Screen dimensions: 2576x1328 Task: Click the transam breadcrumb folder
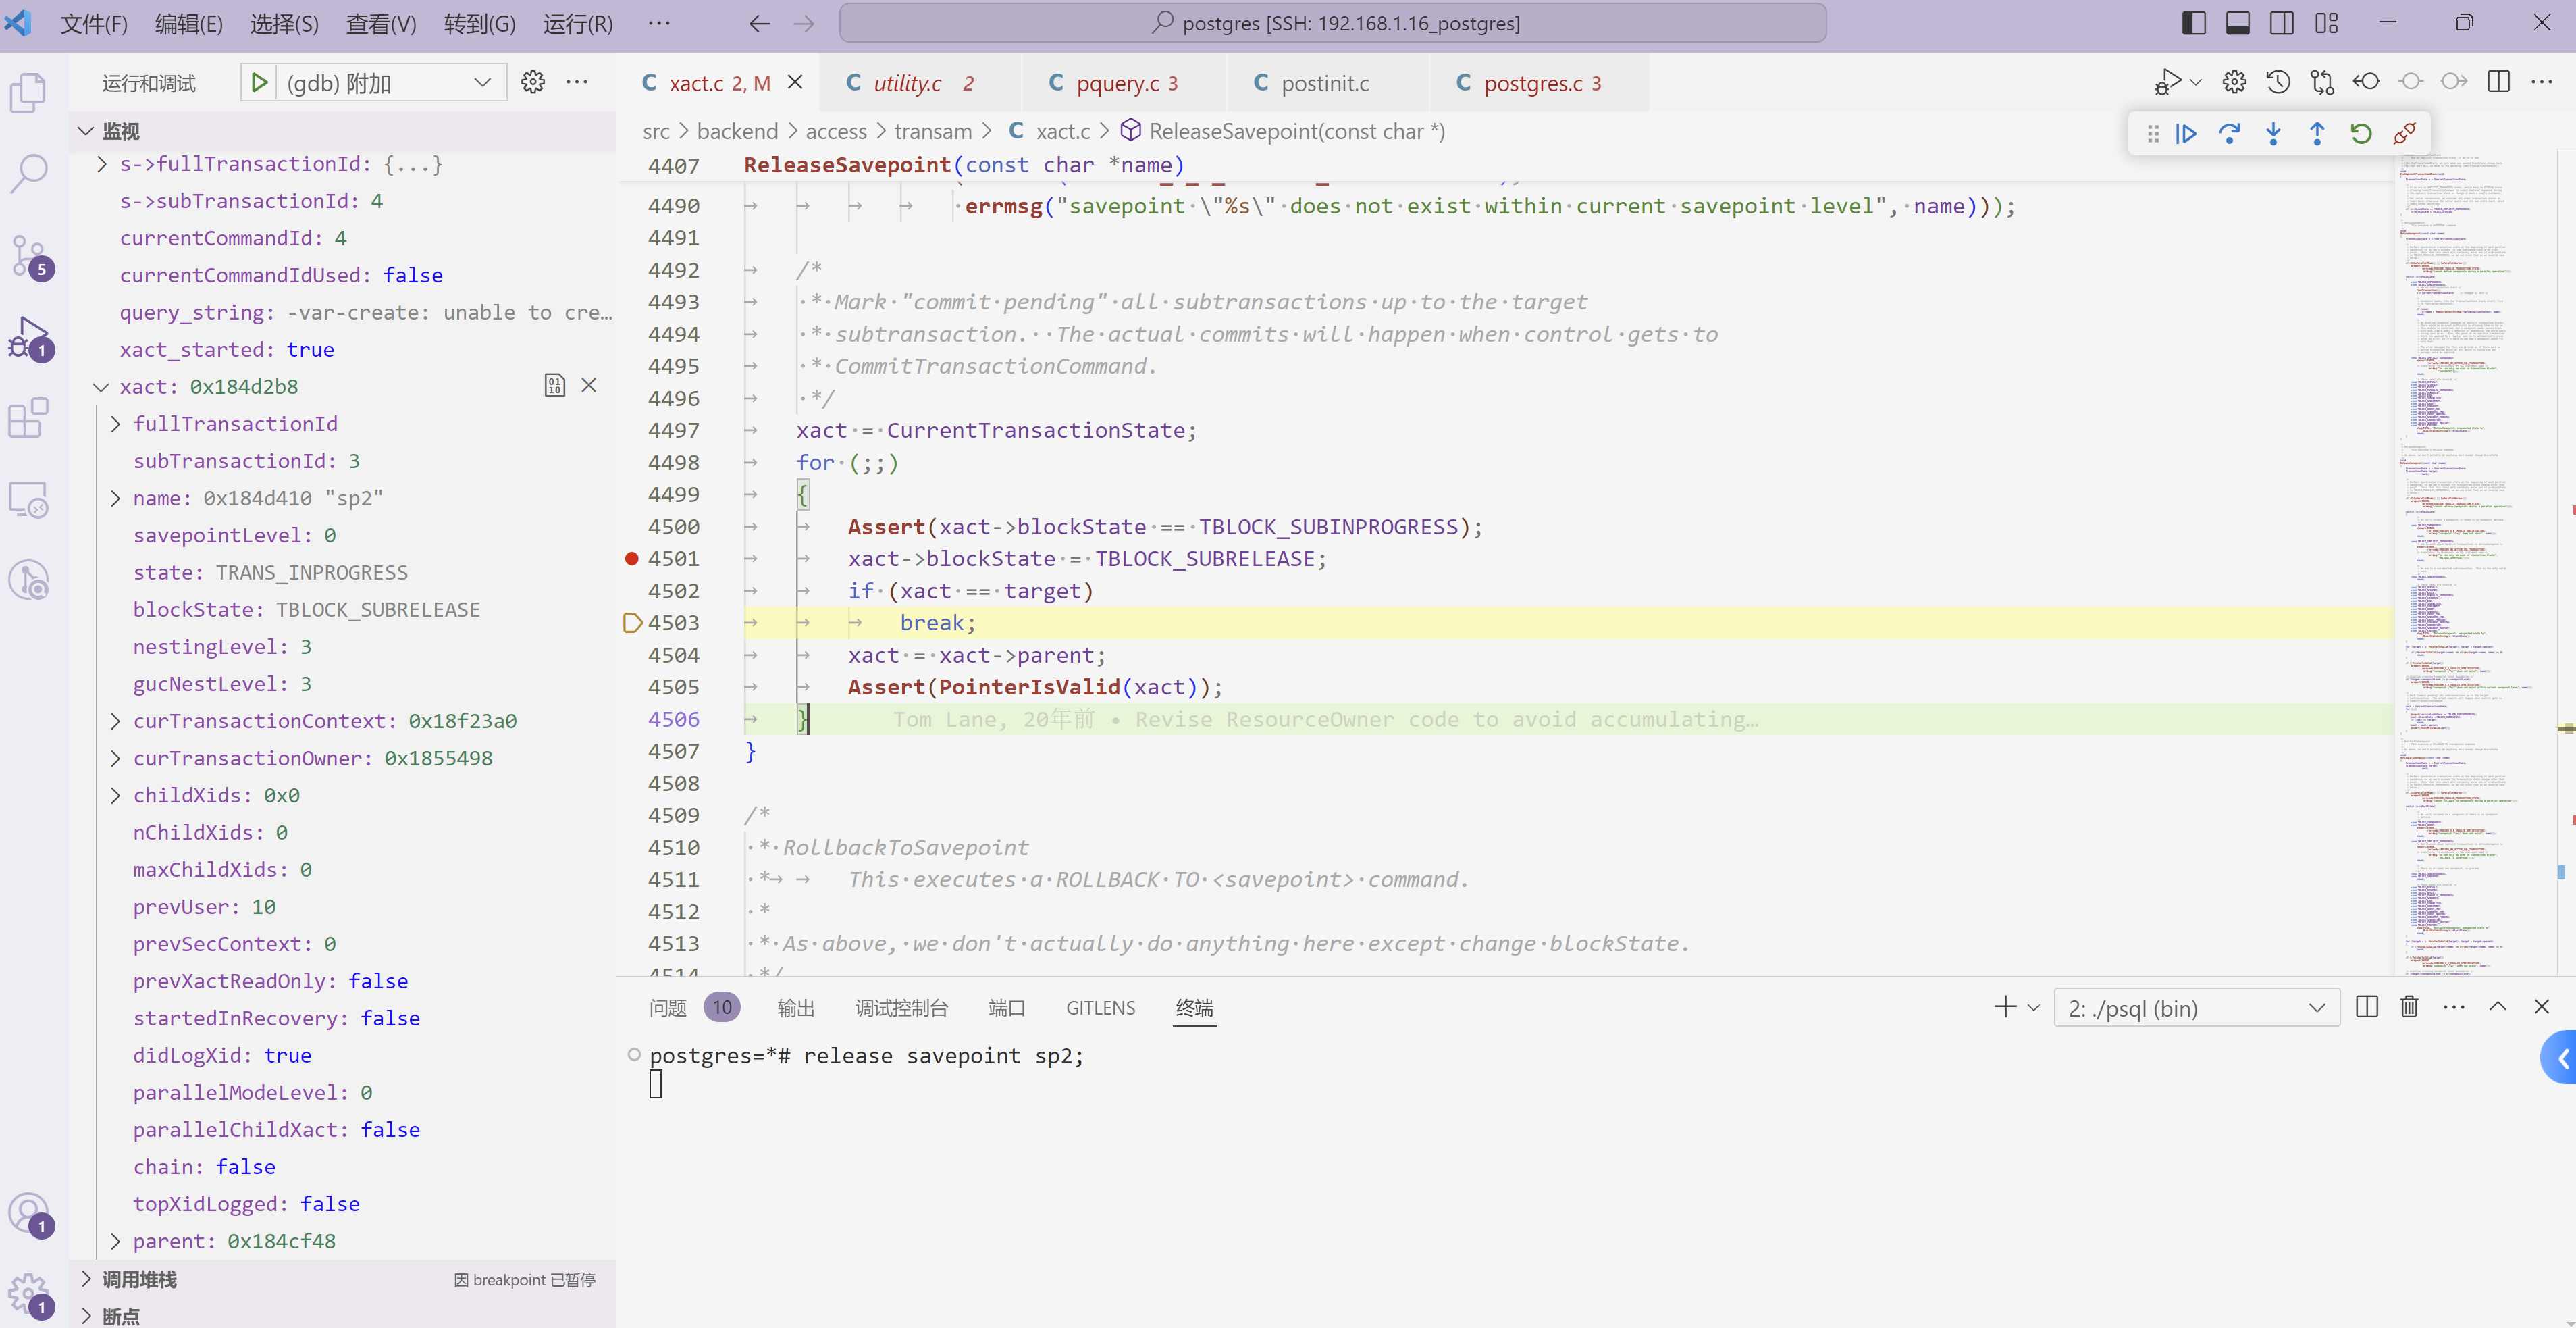[x=932, y=132]
